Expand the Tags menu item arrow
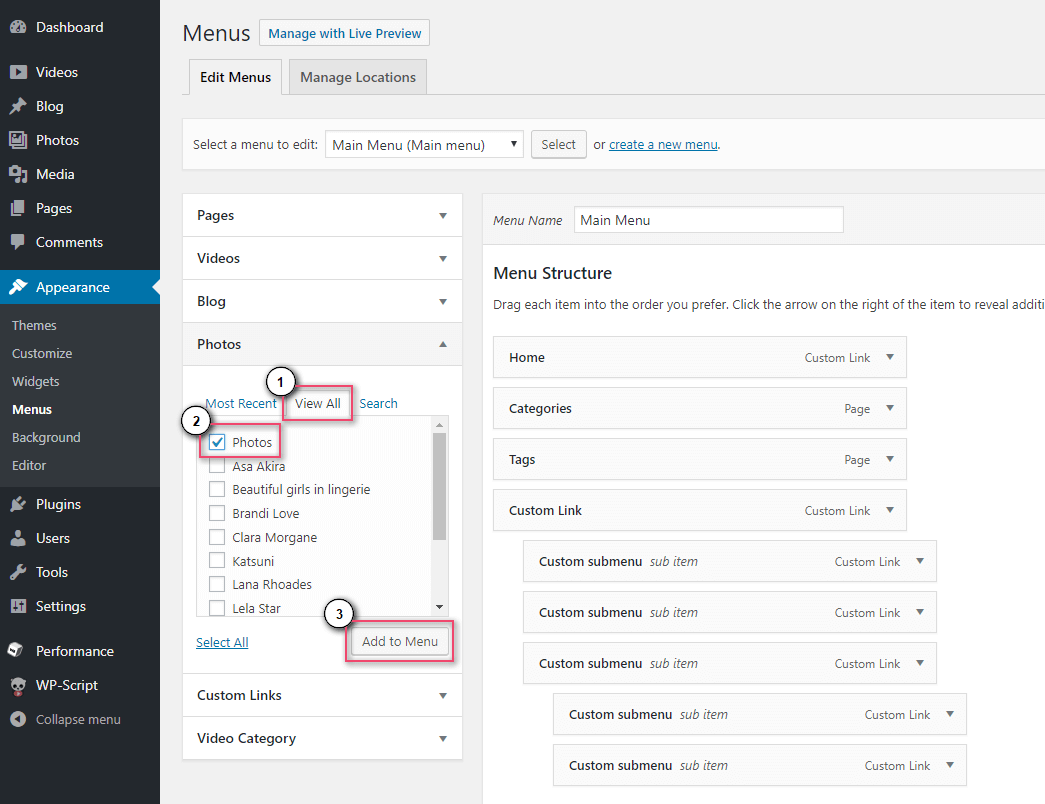This screenshot has height=804, width=1045. pyautogui.click(x=890, y=459)
